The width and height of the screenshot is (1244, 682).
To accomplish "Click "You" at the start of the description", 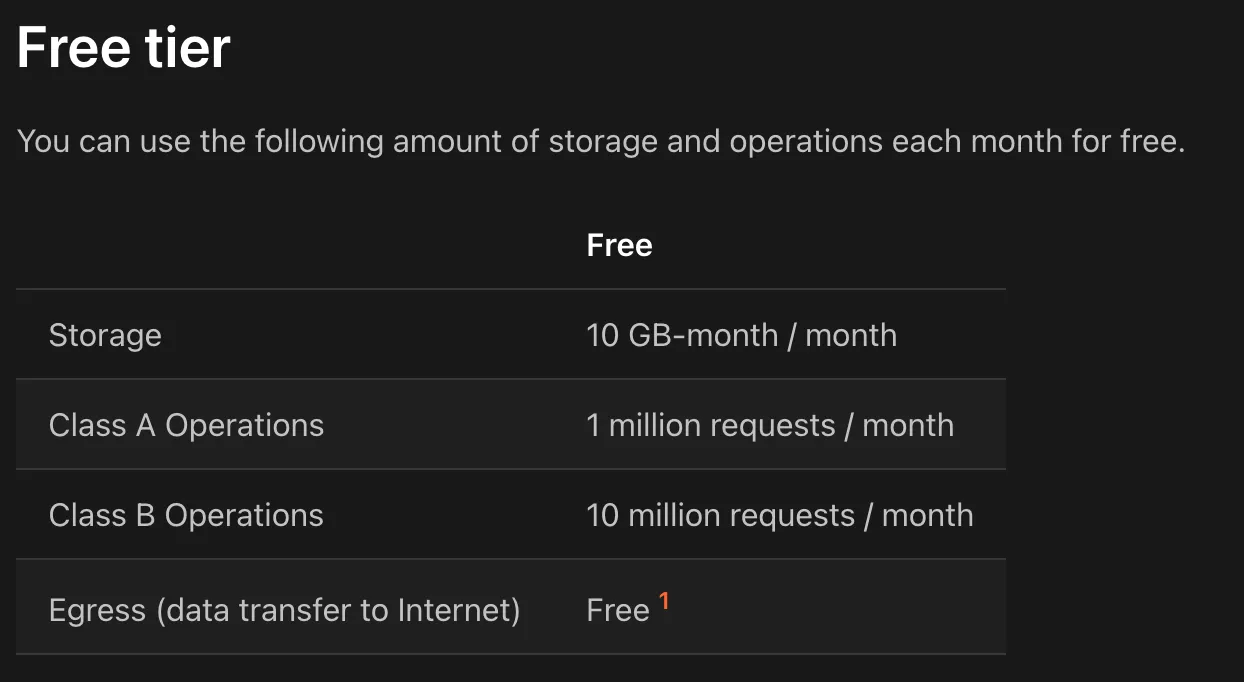I will click(x=43, y=141).
